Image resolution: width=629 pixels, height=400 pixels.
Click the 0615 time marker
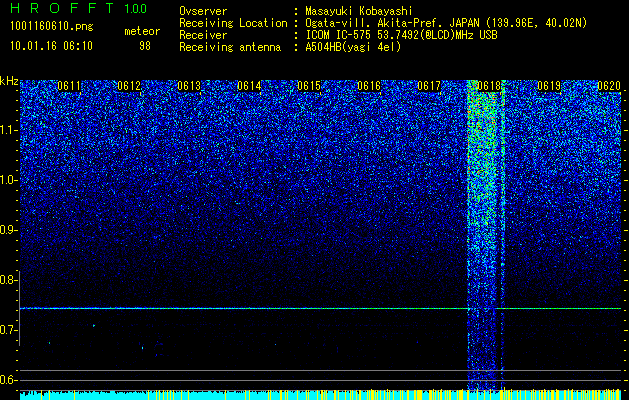tap(309, 86)
